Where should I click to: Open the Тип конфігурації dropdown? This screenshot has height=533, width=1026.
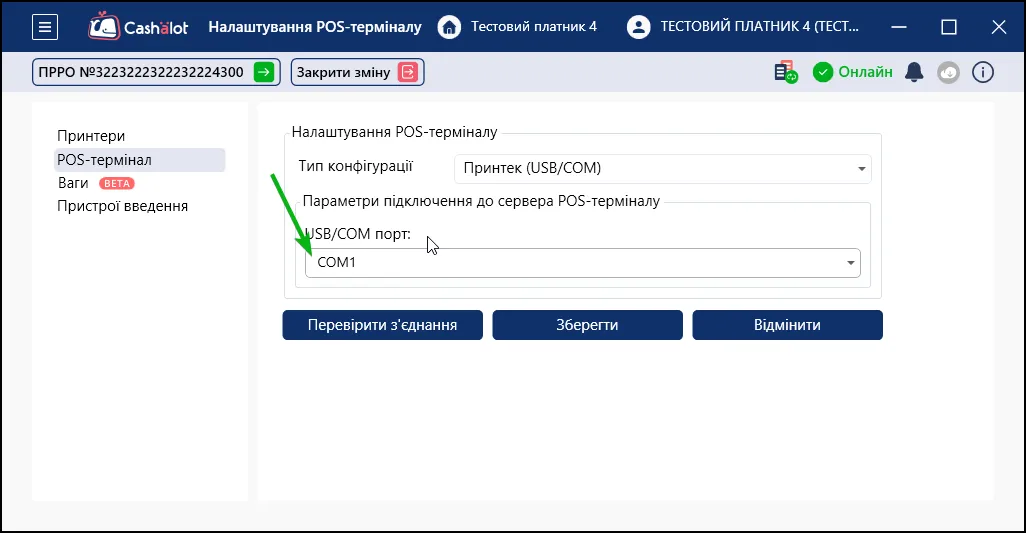(662, 168)
